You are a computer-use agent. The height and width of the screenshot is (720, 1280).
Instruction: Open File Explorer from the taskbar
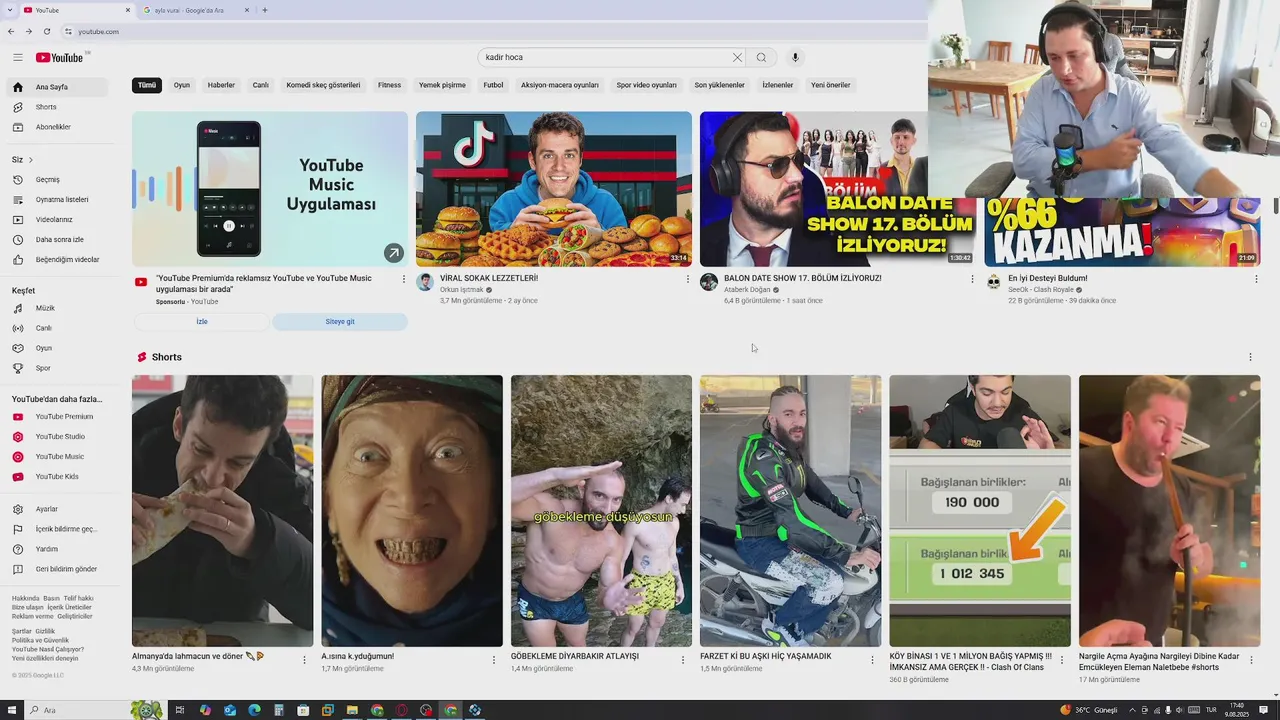352,710
